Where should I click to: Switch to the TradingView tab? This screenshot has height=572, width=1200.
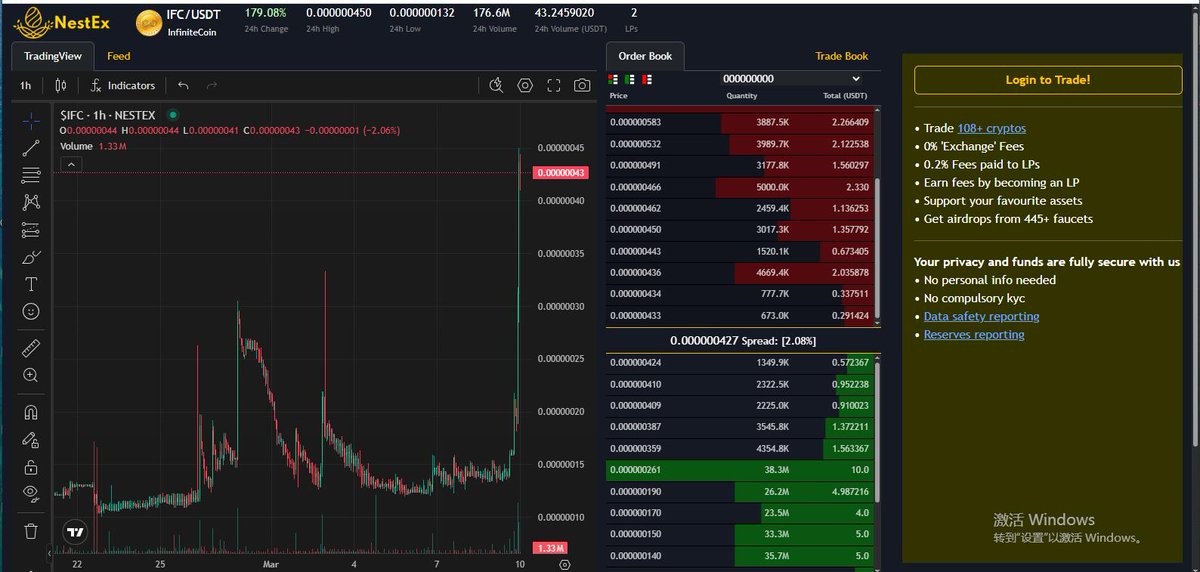(53, 56)
